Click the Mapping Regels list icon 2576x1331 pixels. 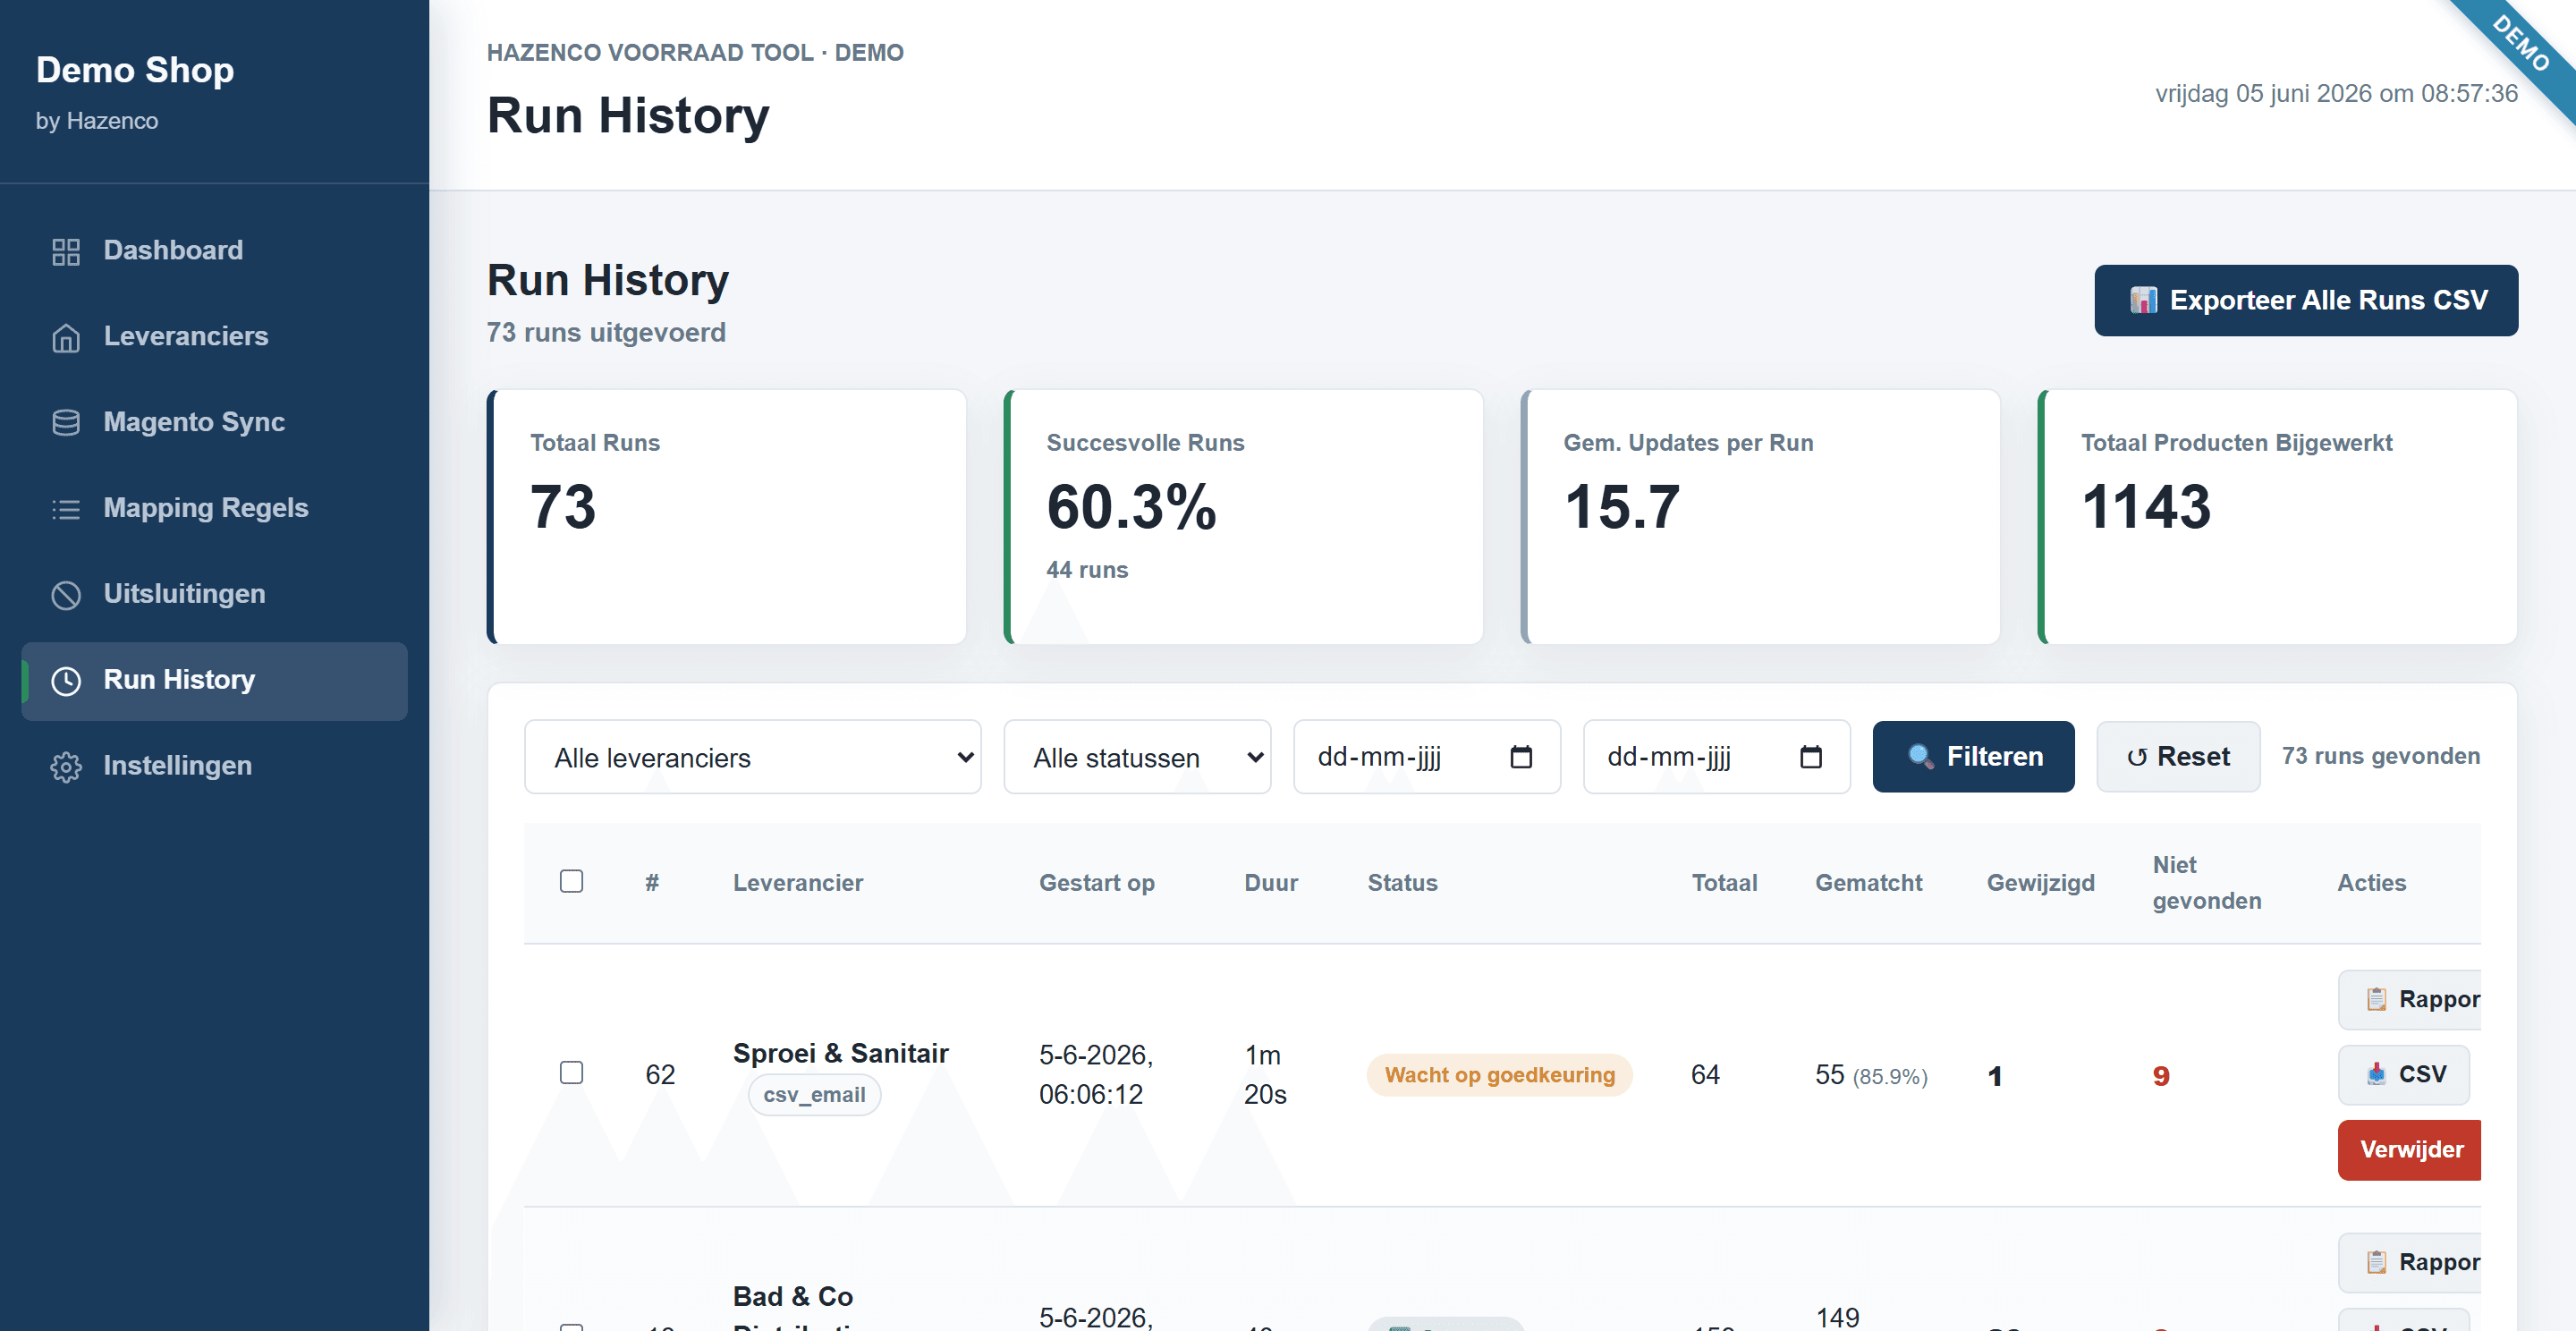point(66,509)
